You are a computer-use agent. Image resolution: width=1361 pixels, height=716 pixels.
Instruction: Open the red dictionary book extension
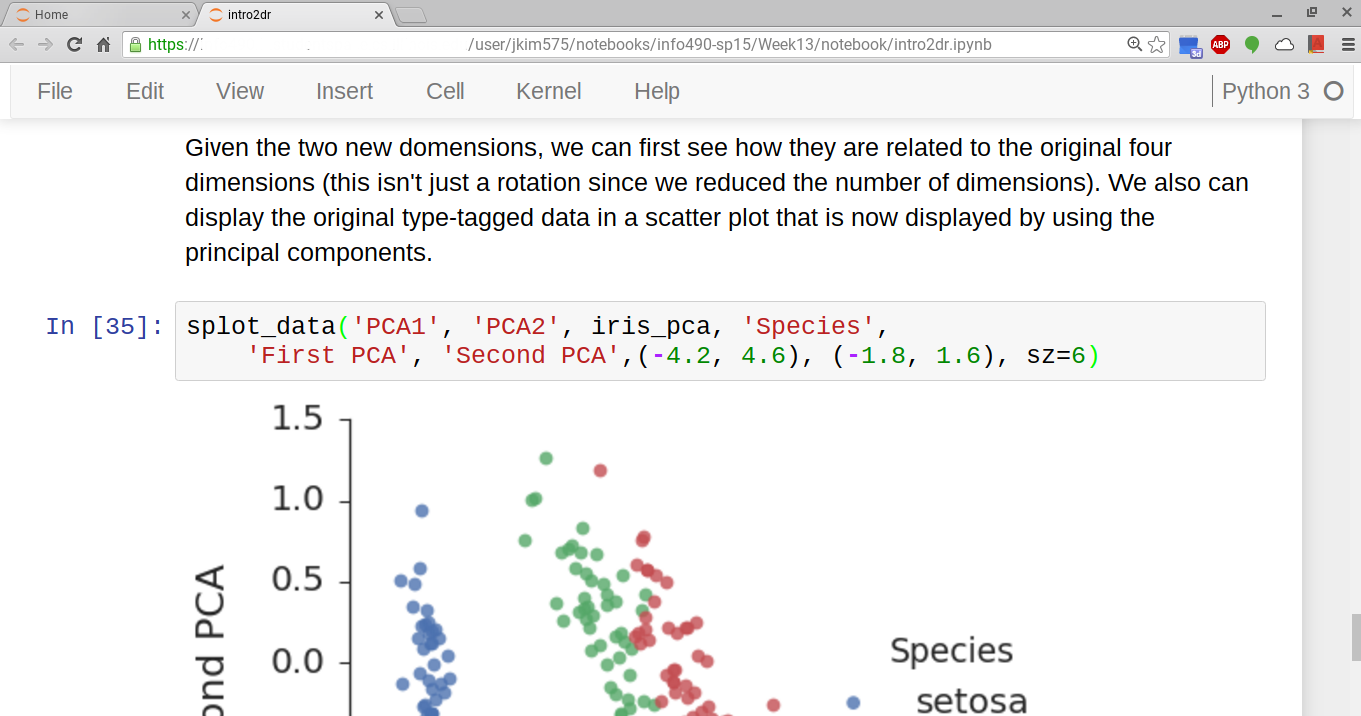[1315, 44]
